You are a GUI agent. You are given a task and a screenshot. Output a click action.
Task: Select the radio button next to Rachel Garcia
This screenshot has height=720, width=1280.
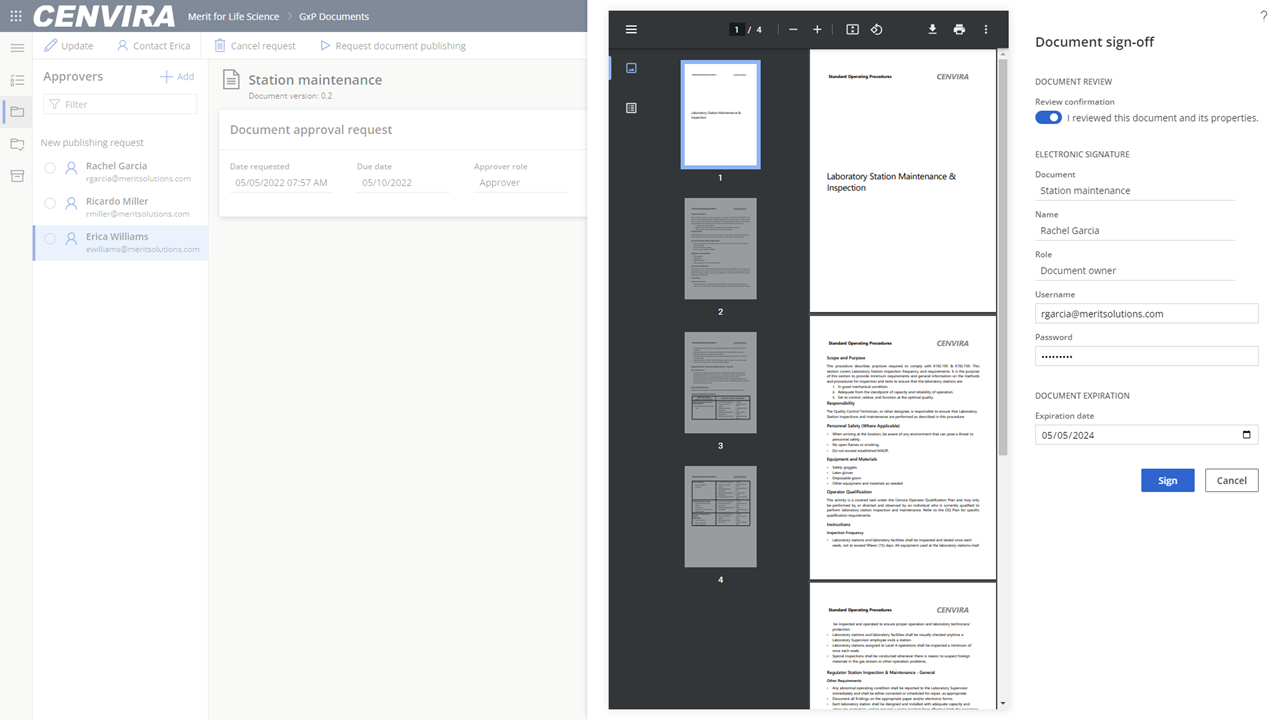(49, 167)
